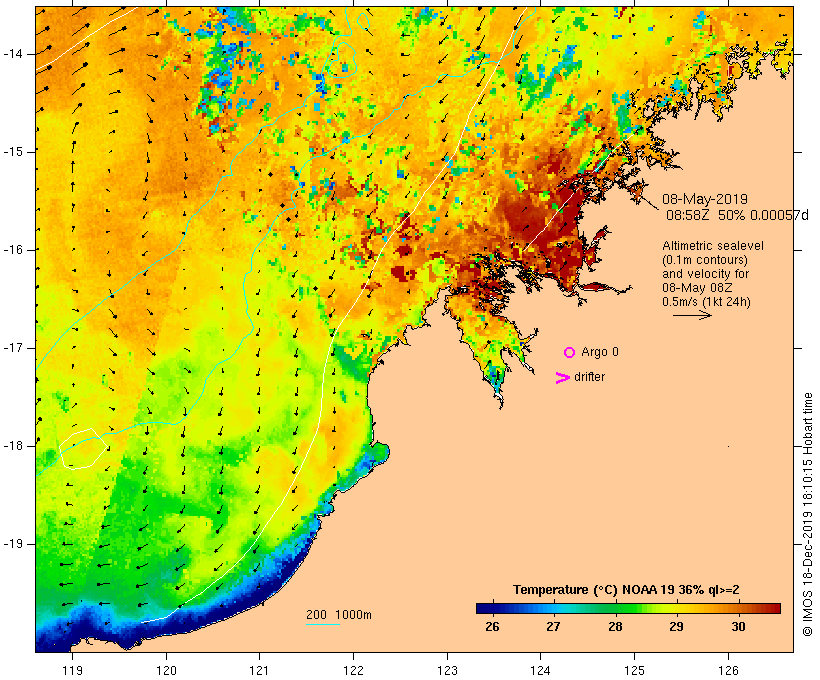Click the colorbar label 29
The height and width of the screenshot is (680, 820).
pyautogui.click(x=676, y=626)
